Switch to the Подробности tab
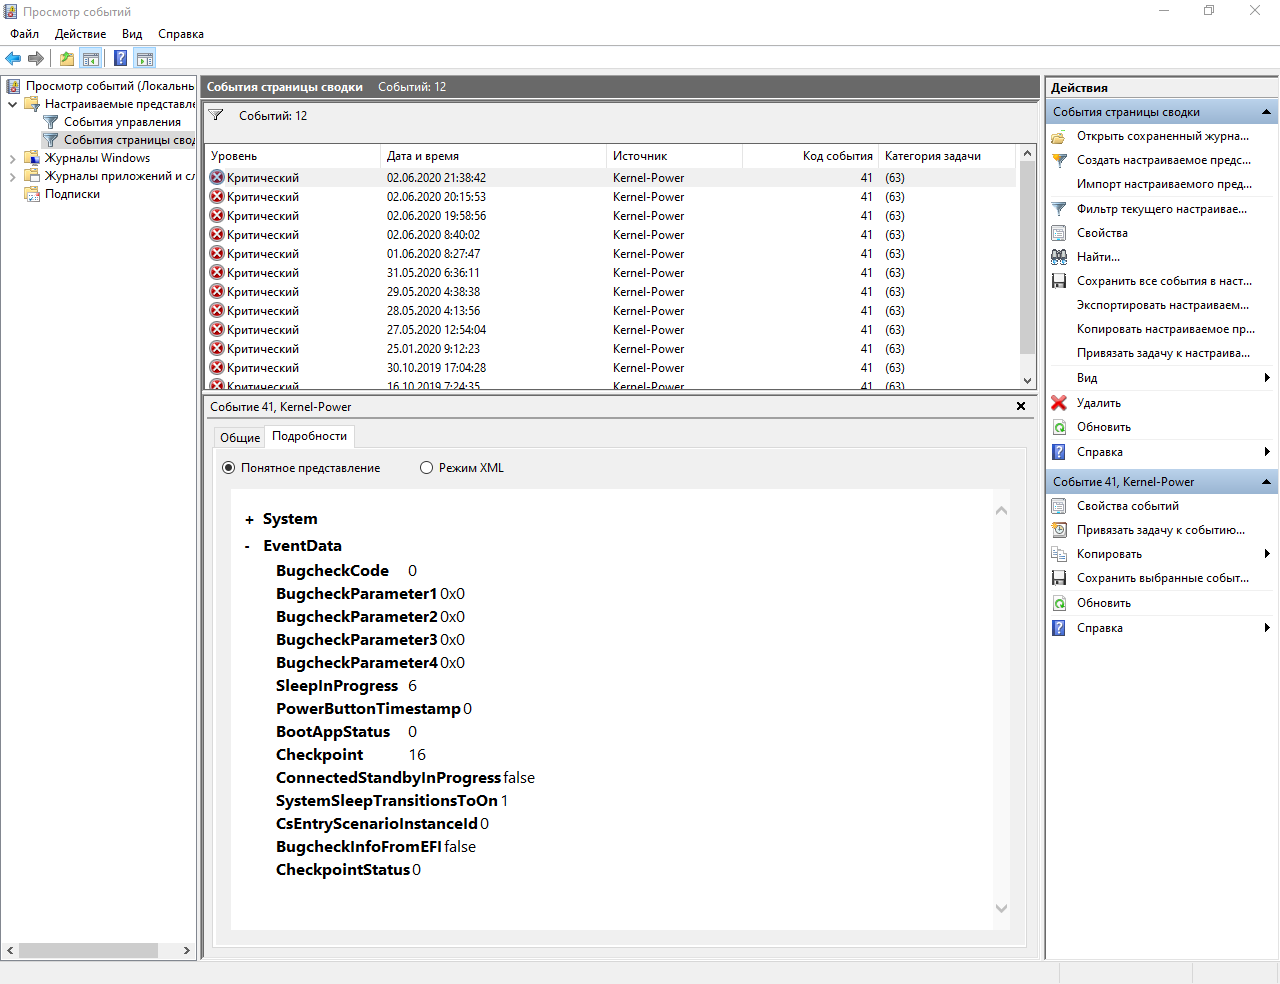 tap(310, 436)
